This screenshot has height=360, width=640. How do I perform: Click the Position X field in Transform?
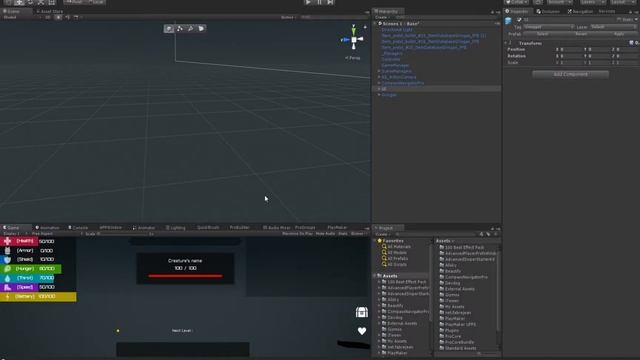point(569,49)
